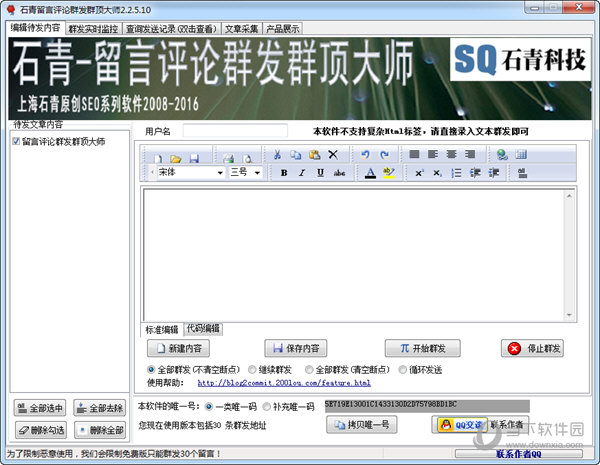Click the paste clipboard toolbar icon
Viewport: 600px width, 465px height.
(314, 155)
